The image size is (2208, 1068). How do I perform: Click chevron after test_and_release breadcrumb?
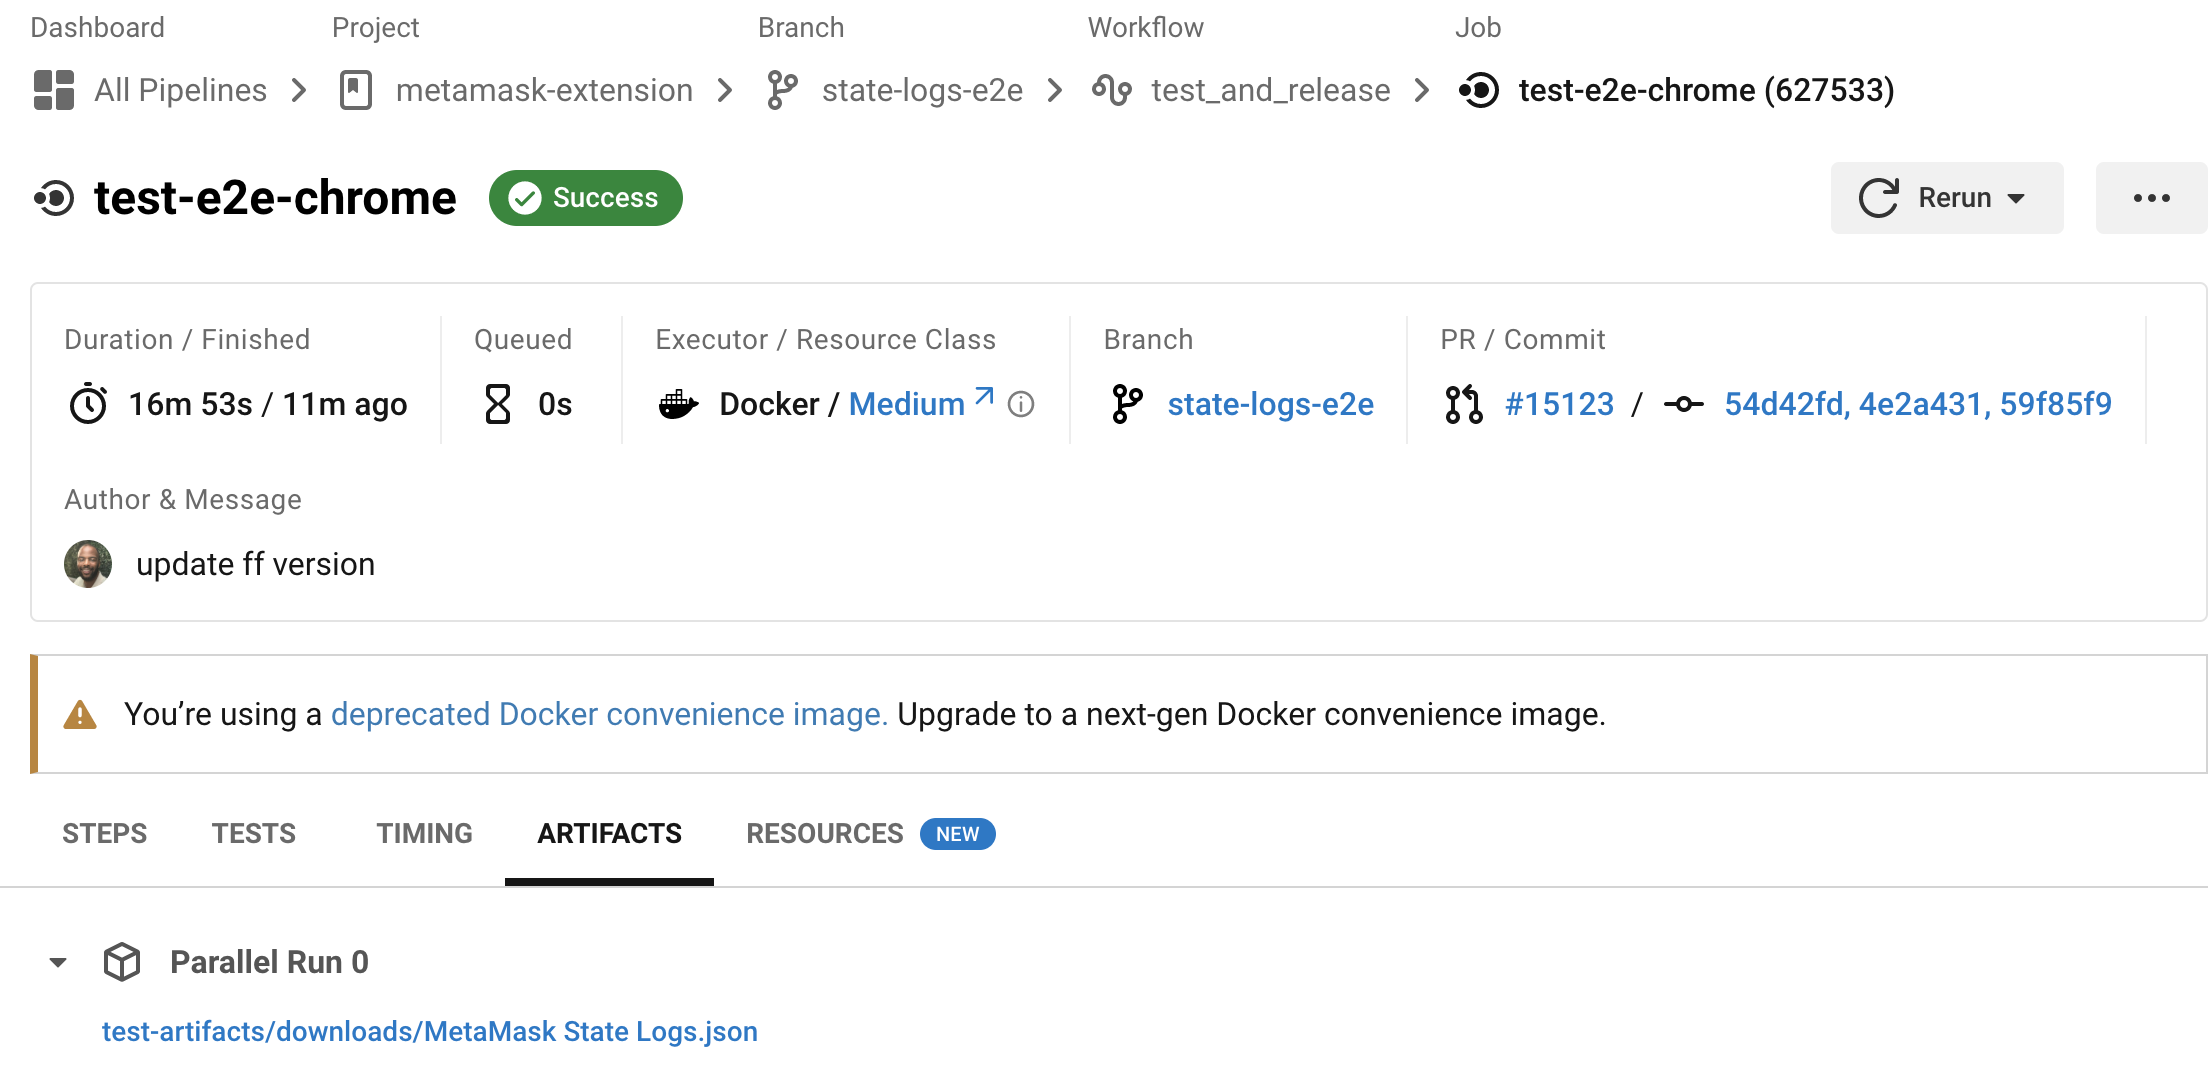coord(1422,90)
